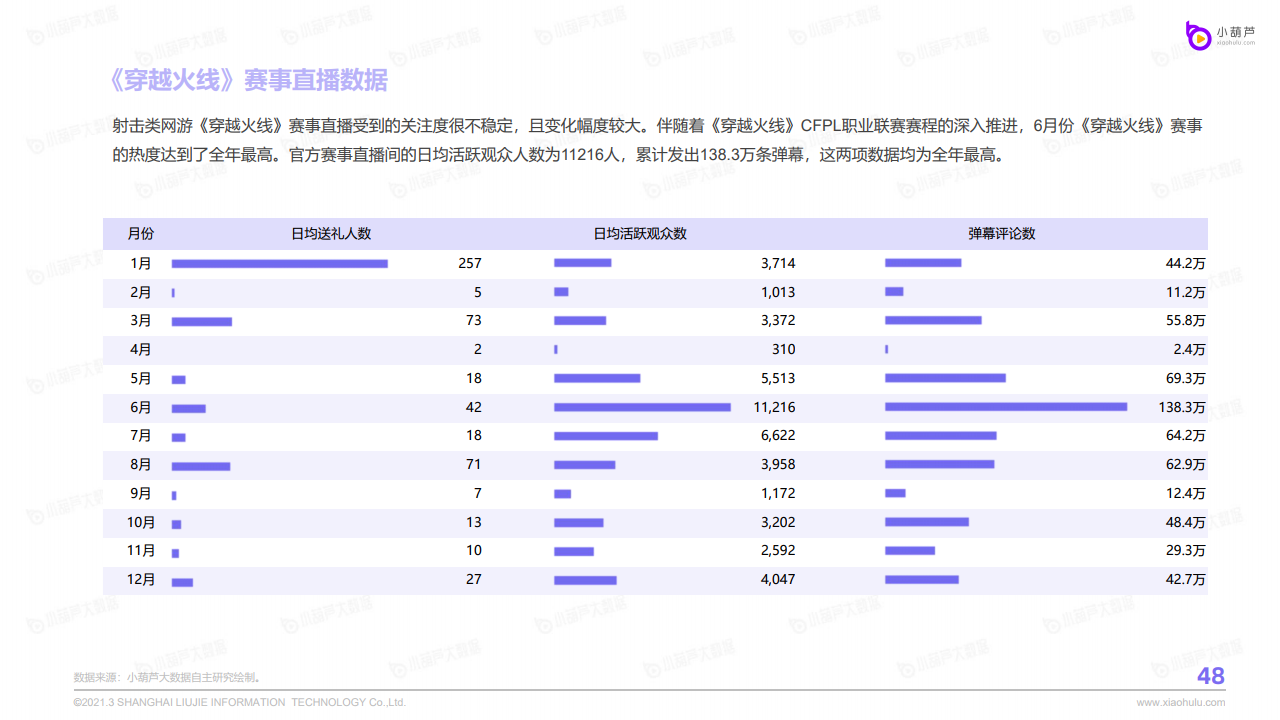Select the 日均送礼人数 column header
Viewport: 1280px width, 720px height.
tap(331, 234)
